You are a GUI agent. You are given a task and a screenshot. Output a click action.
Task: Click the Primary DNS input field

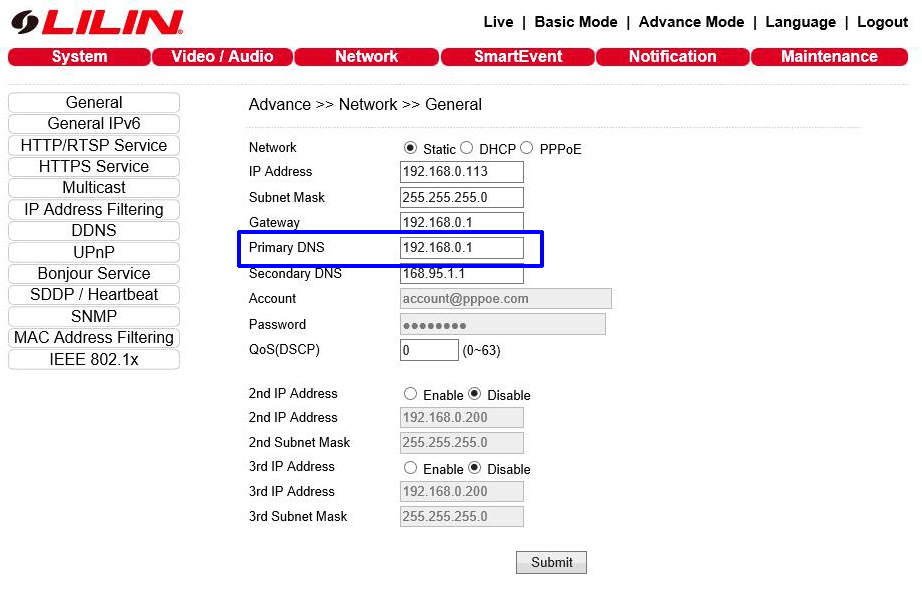pyautogui.click(x=461, y=248)
